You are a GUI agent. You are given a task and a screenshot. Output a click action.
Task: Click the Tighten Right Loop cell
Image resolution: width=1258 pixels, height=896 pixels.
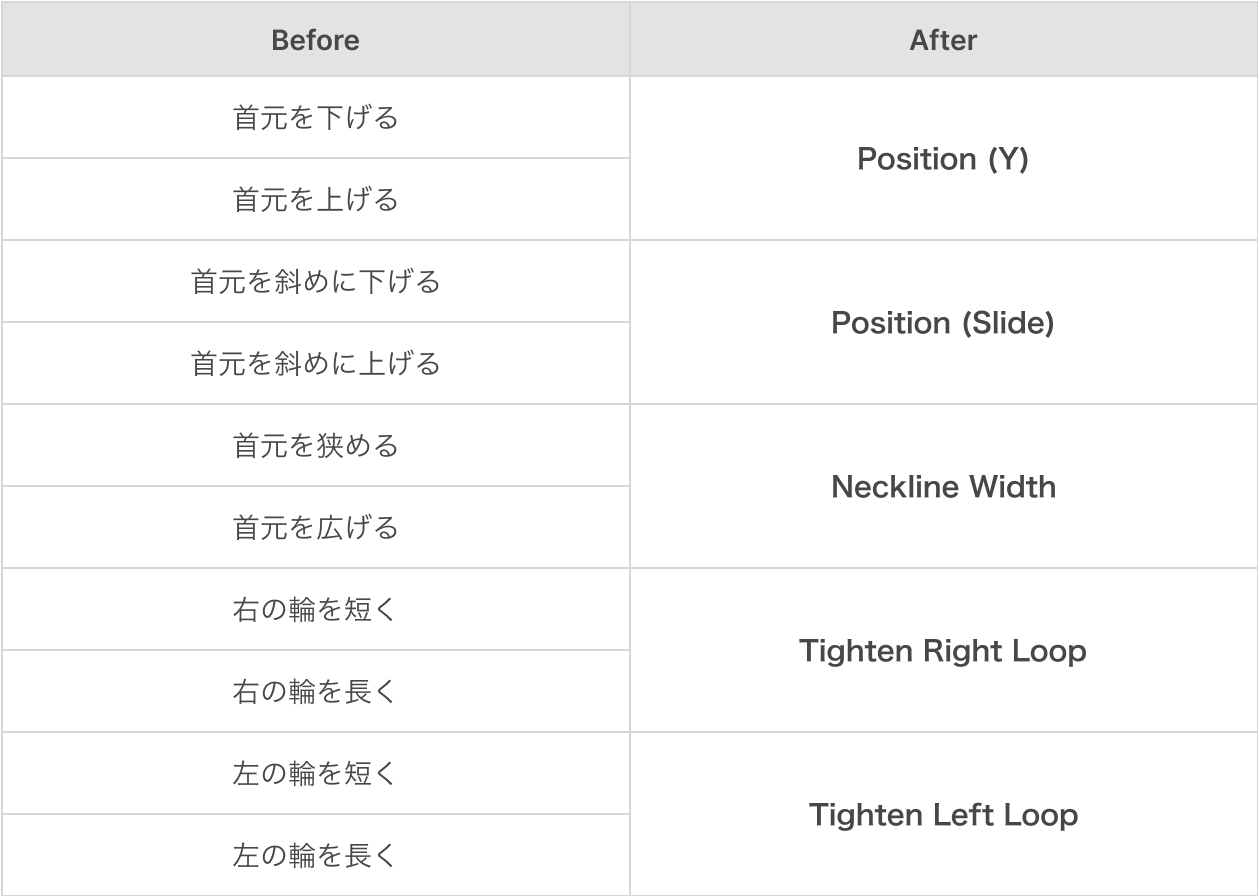(943, 650)
